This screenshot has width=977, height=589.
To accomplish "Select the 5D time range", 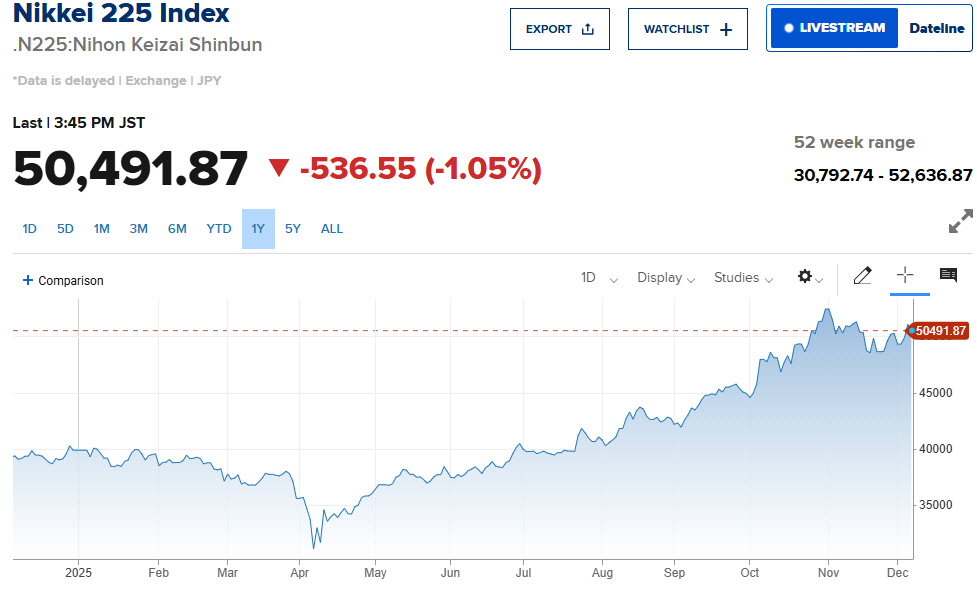I will coord(65,229).
